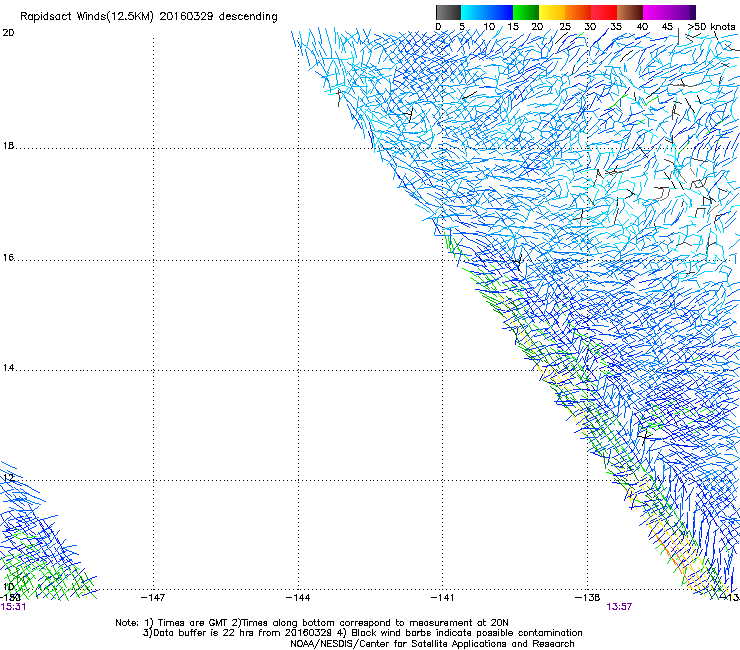Click the note line starting '3)Data buffer is 22 hrs'
This screenshot has width=740, height=650.
coord(362,633)
